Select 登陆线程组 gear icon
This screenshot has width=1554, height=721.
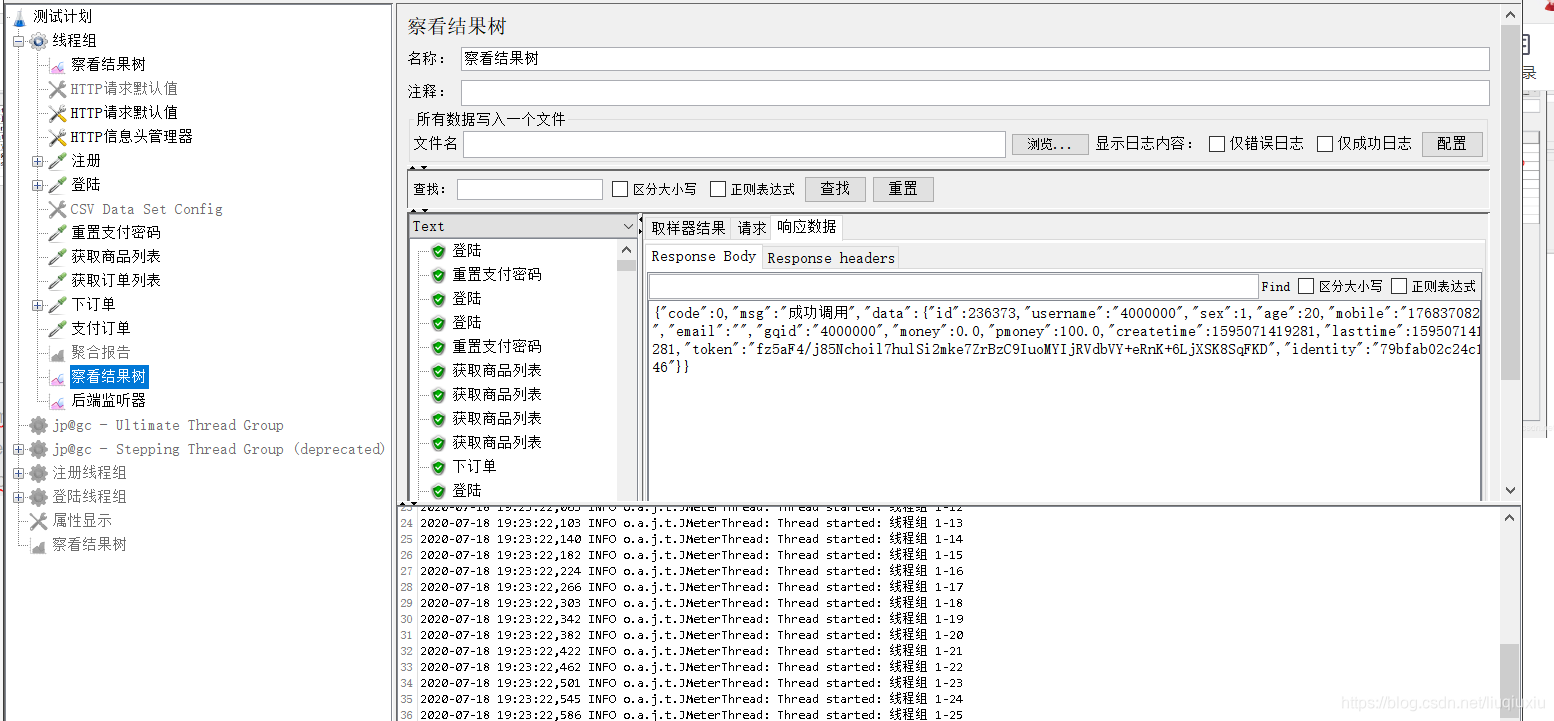point(38,497)
